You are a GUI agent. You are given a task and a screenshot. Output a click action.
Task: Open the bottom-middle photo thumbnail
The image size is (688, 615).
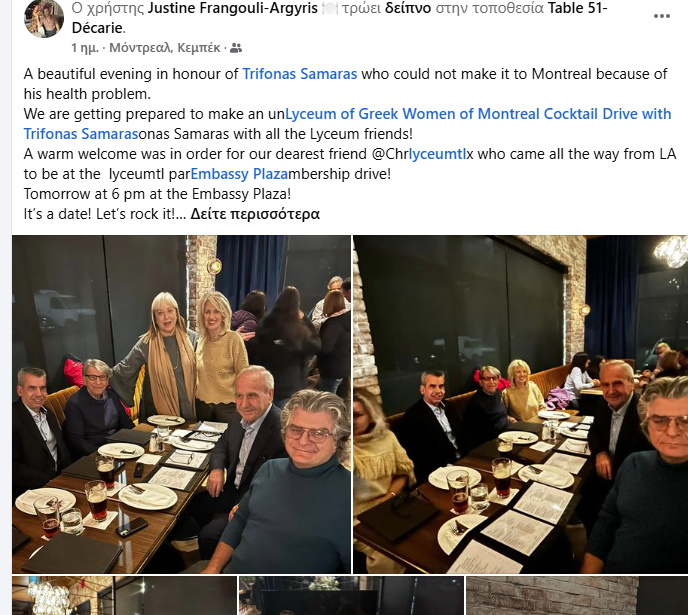click(351, 596)
